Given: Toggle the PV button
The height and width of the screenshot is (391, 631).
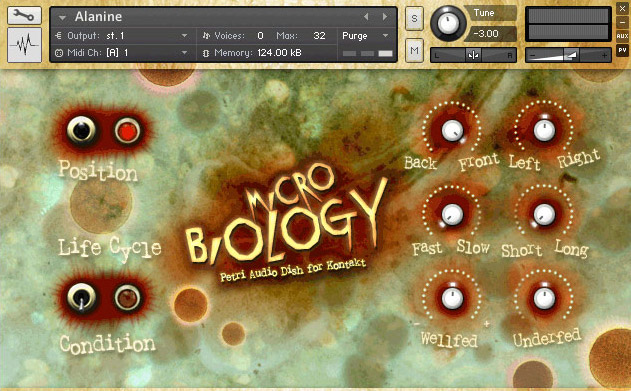Looking at the screenshot, I should click(x=622, y=50).
